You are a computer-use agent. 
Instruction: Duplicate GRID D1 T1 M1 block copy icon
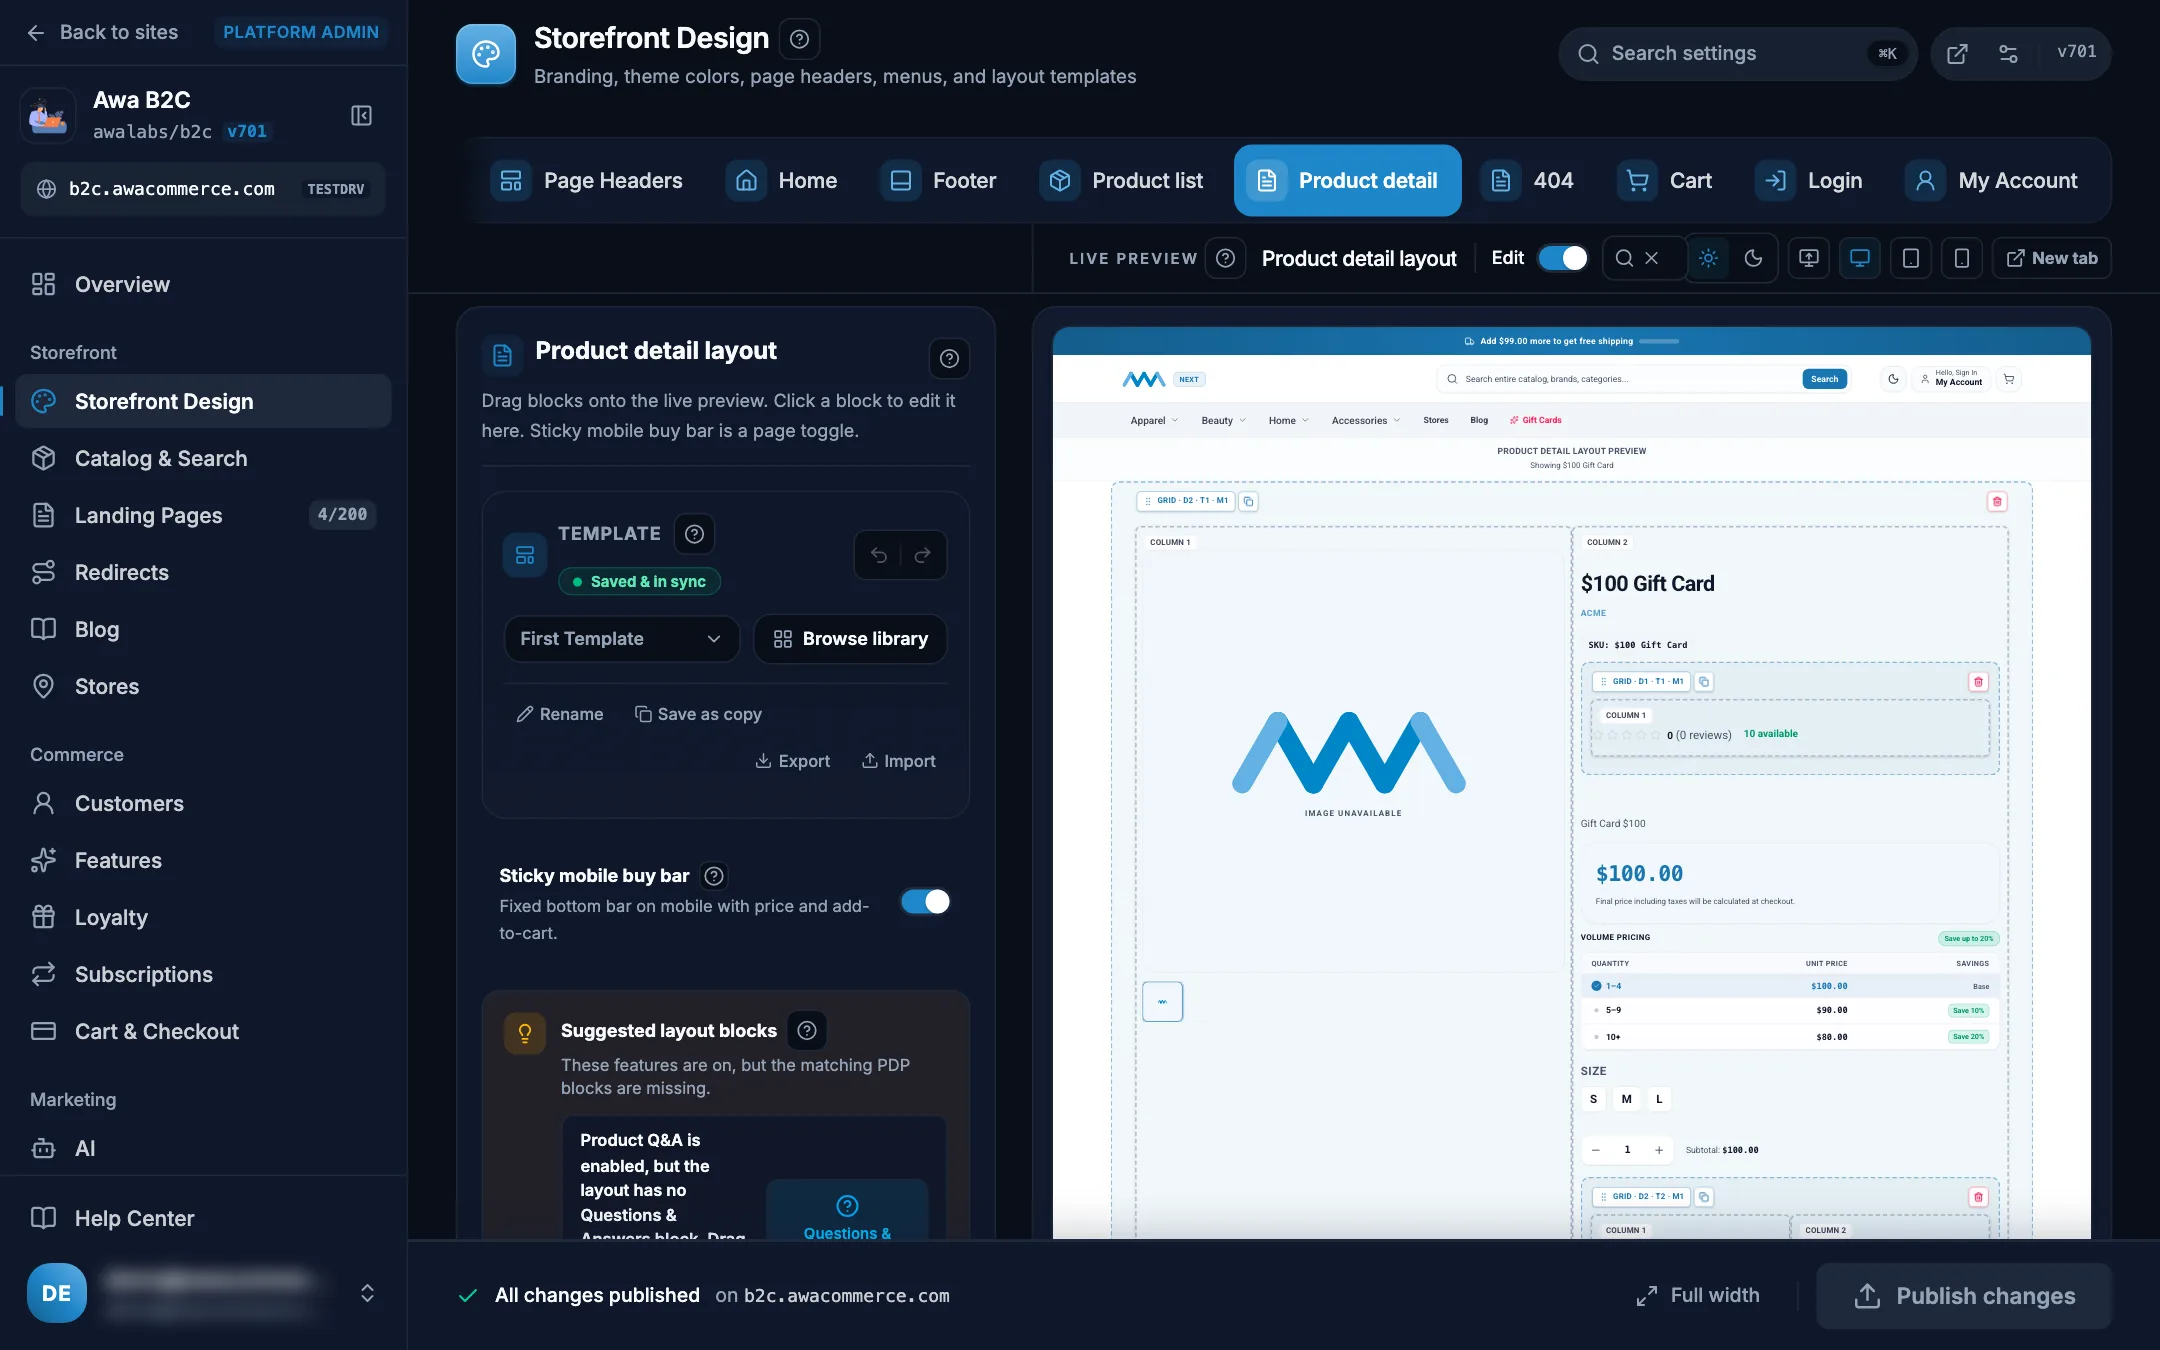[x=1704, y=682]
